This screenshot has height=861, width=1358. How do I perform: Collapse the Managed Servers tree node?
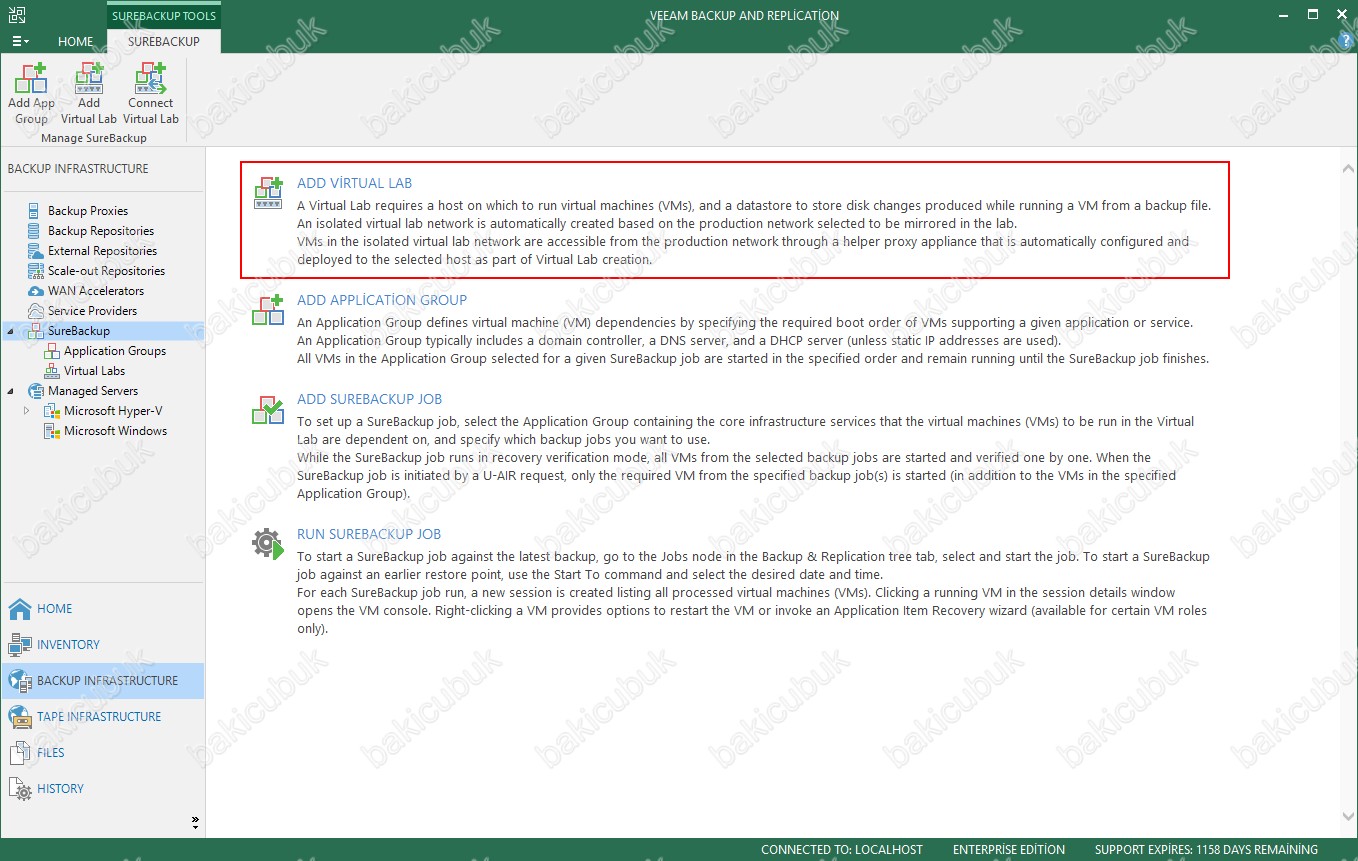click(11, 391)
